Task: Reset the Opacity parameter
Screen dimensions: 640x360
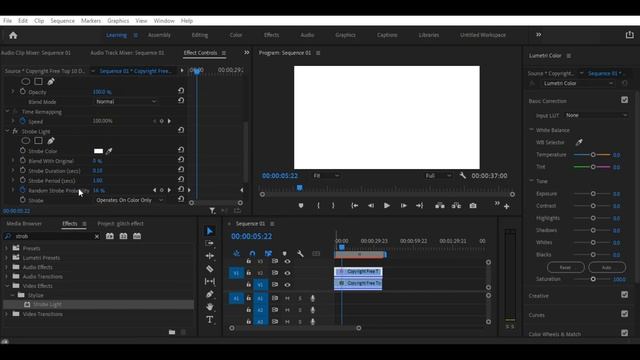Action: coord(181,91)
